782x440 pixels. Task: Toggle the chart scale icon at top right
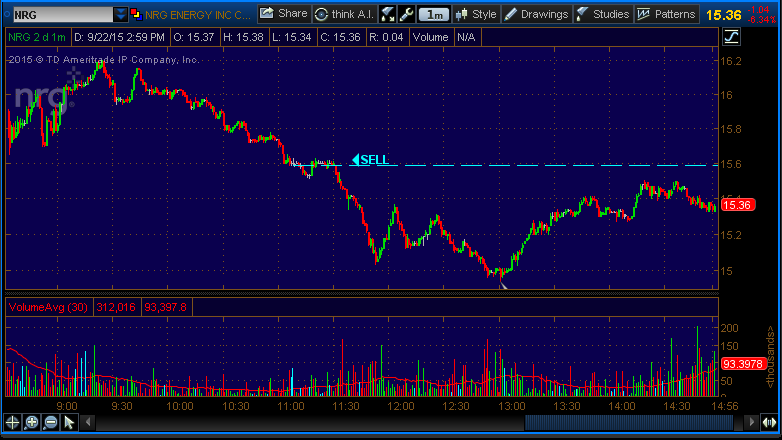coord(731,36)
